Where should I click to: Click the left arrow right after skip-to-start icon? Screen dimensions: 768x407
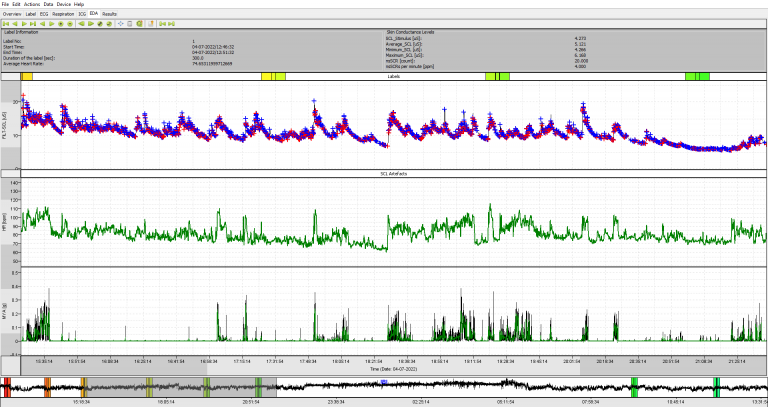click(15, 24)
